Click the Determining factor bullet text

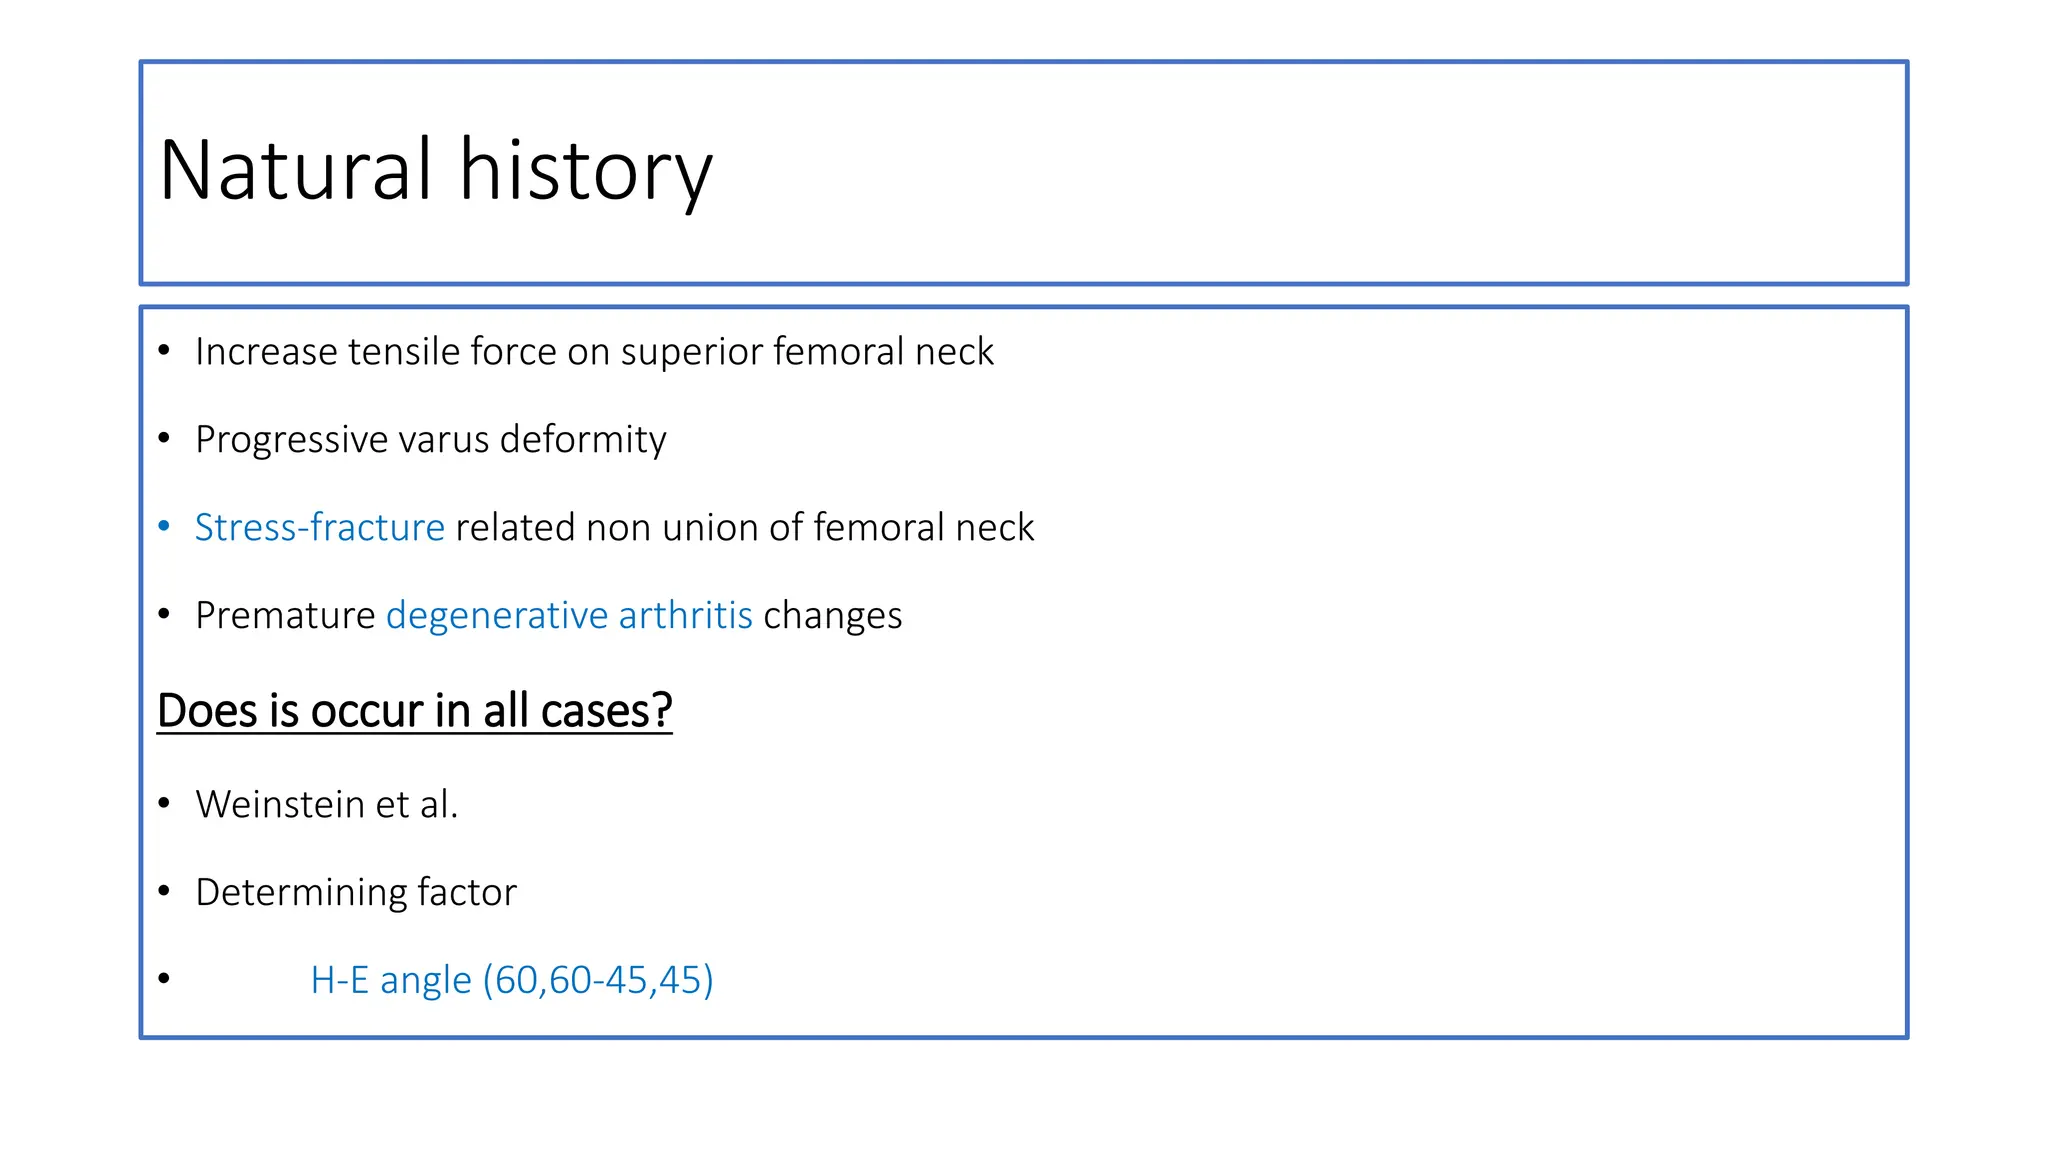(x=356, y=892)
